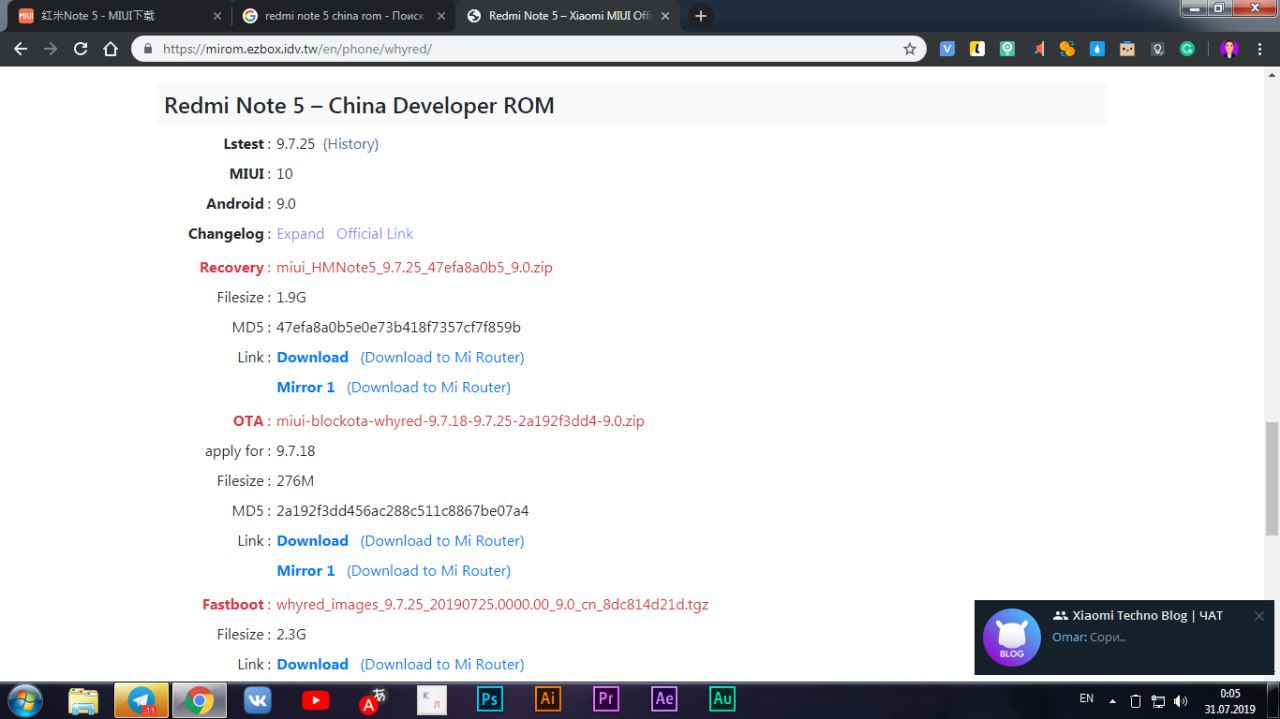The height and width of the screenshot is (719, 1280).
Task: Click the Recovery zip filename link
Action: [x=414, y=267]
